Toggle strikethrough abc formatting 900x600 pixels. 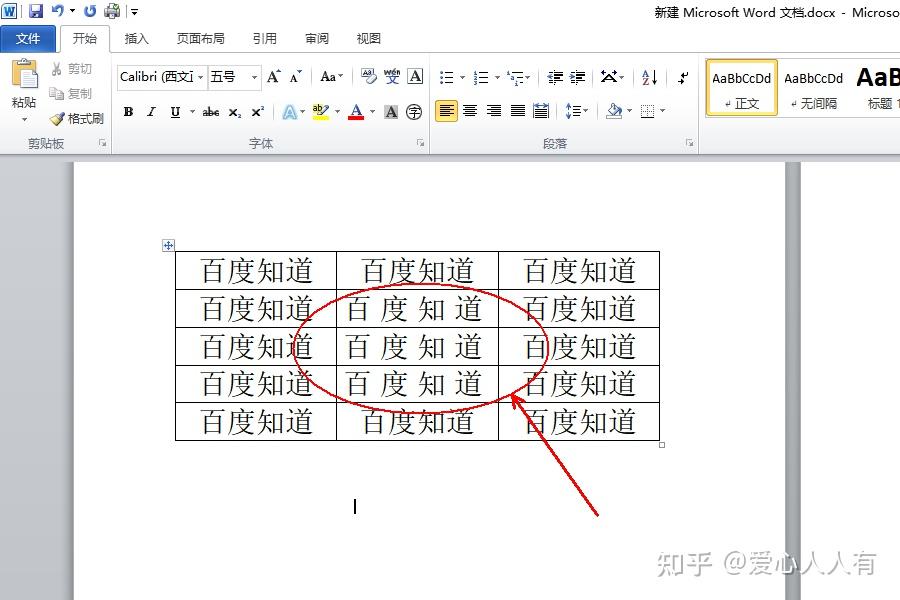pyautogui.click(x=211, y=112)
